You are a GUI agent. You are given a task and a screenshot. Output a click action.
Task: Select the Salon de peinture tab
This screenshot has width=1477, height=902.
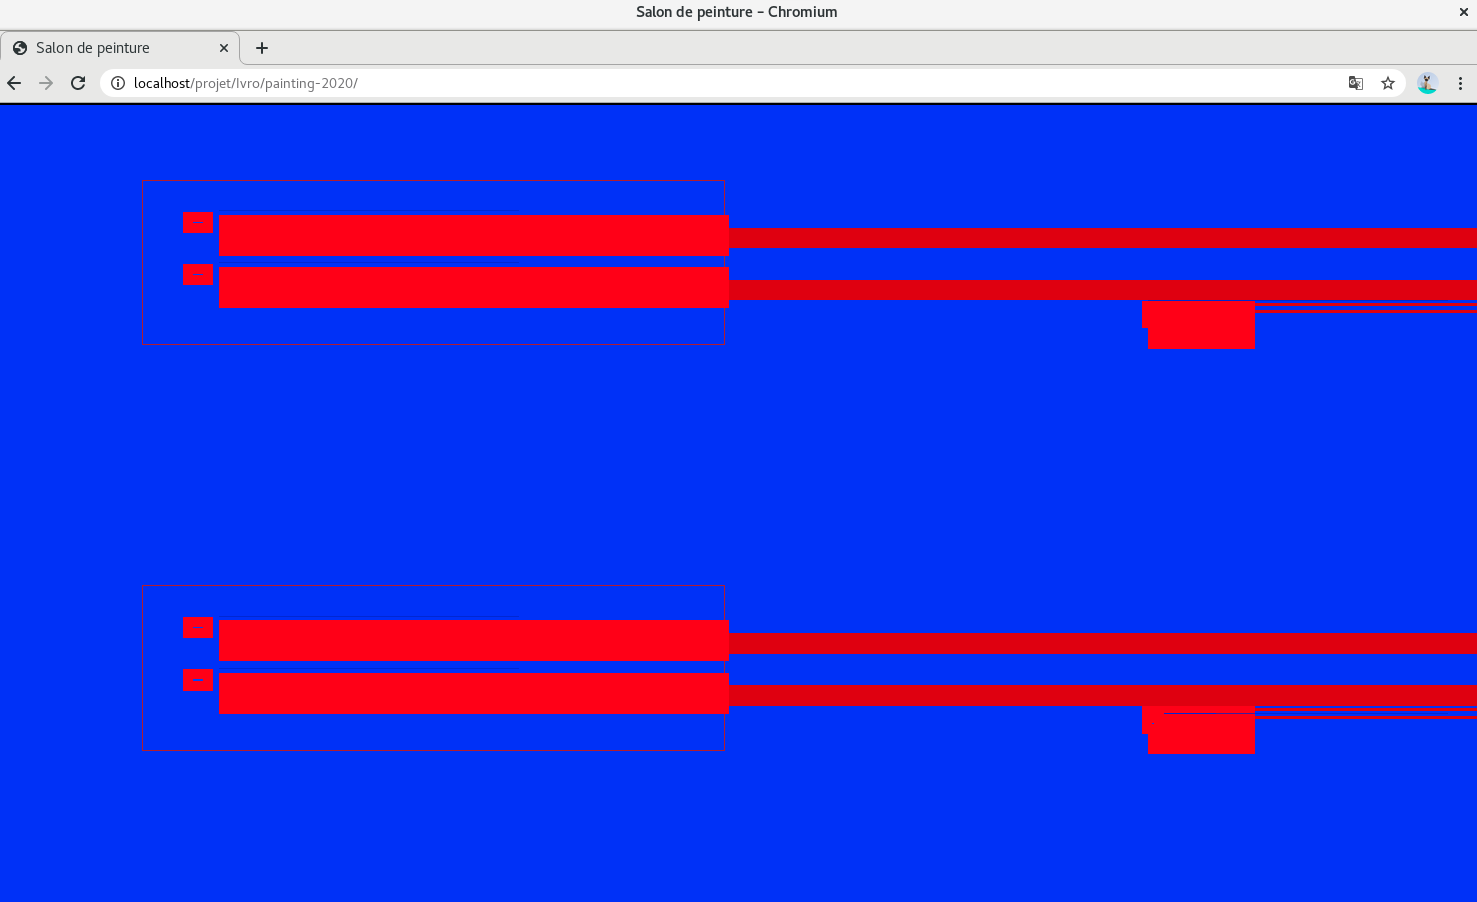[110, 48]
